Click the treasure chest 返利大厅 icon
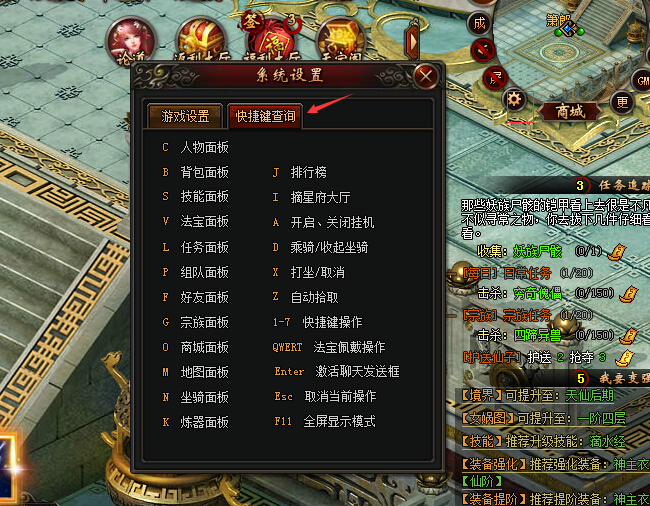Screen dimensions: 650x506 pos(202,41)
